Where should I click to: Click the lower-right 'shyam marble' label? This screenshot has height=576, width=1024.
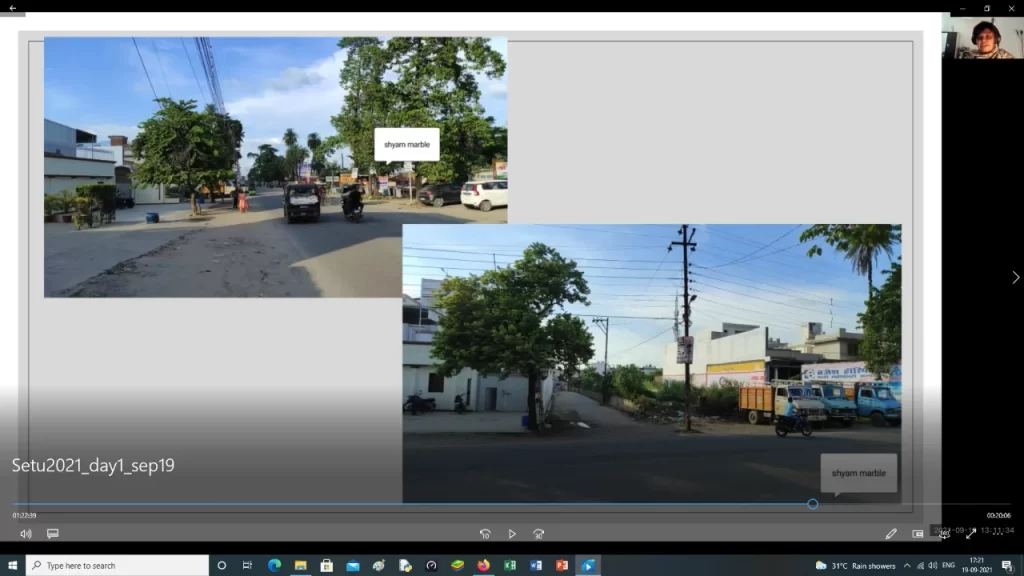pos(858,473)
